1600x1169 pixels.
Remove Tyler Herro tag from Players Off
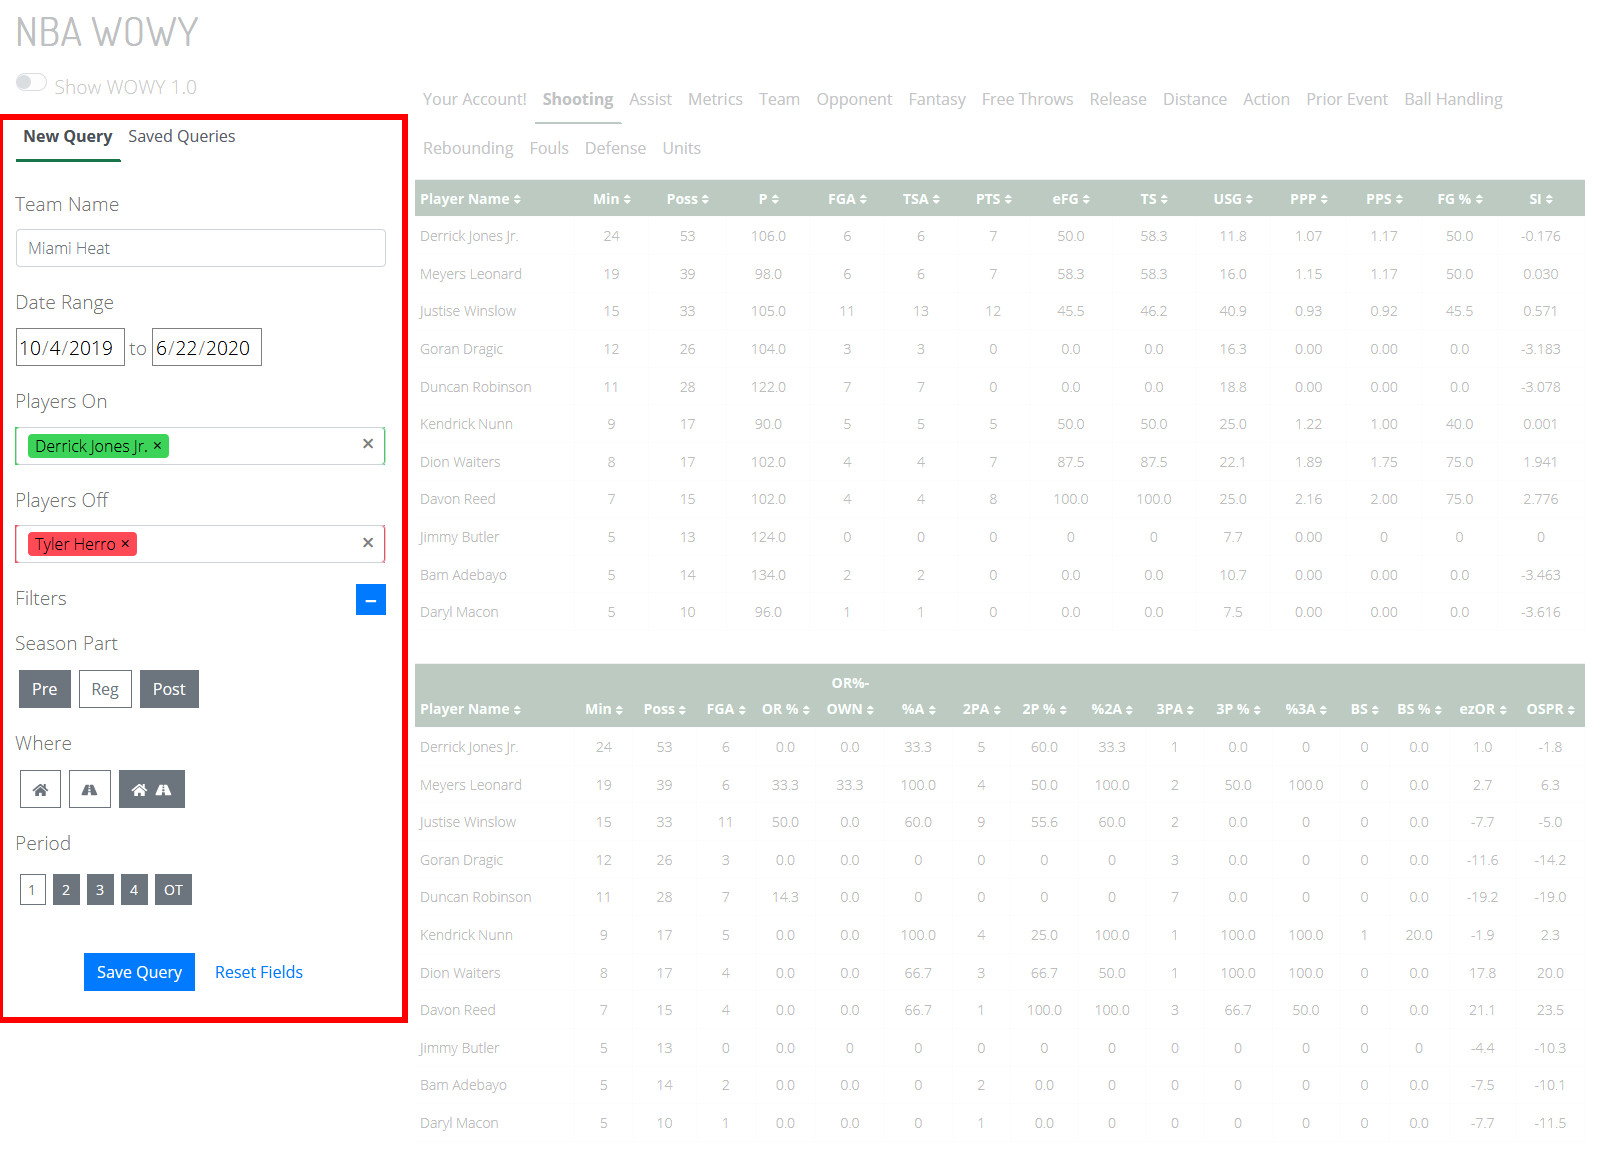(126, 544)
